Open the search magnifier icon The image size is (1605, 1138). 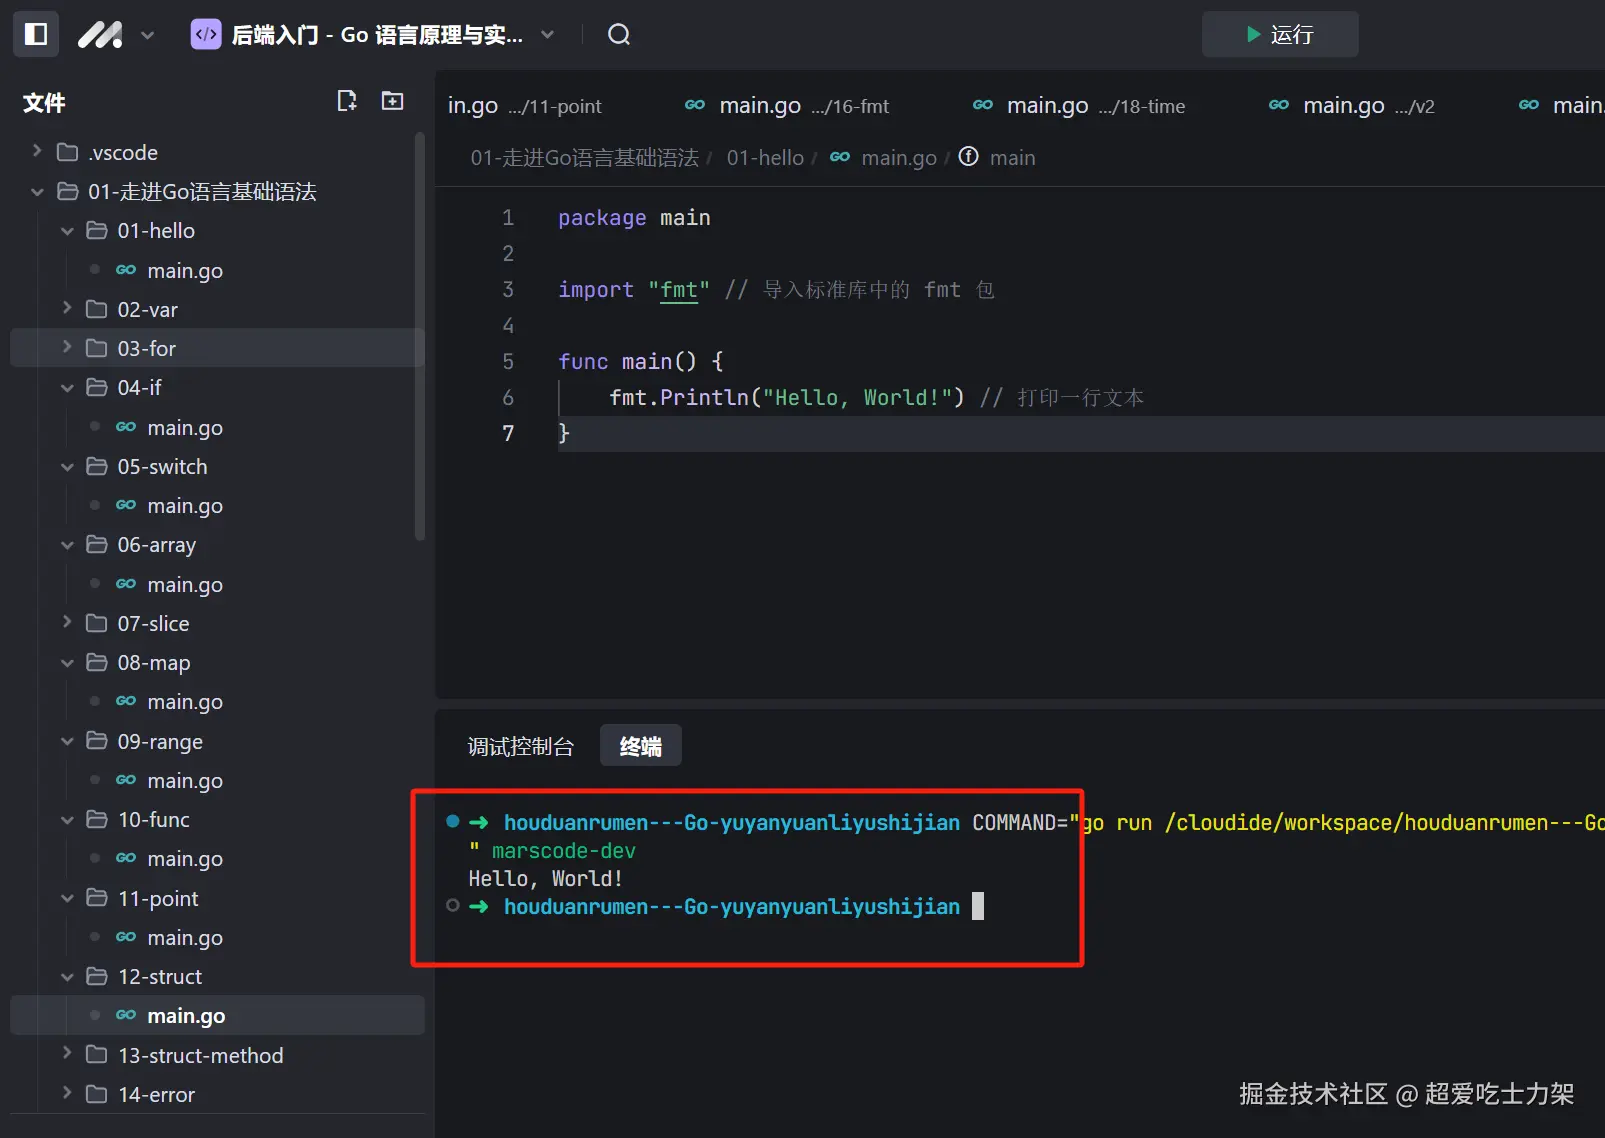tap(619, 35)
